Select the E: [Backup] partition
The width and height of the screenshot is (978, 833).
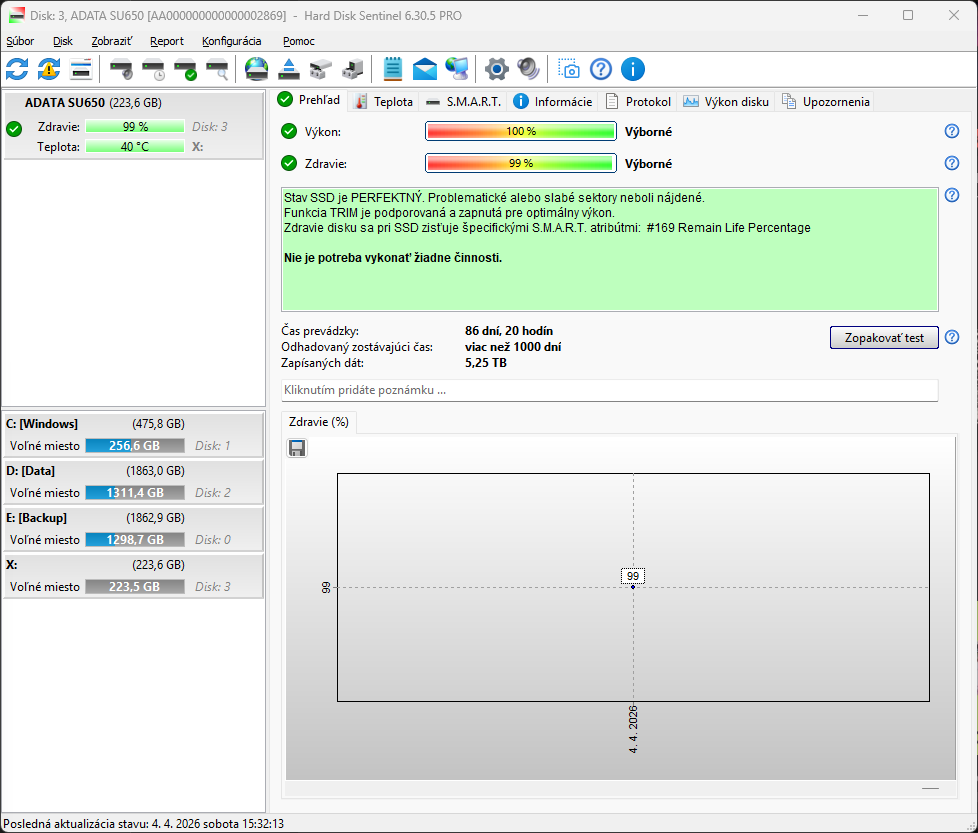click(x=133, y=528)
